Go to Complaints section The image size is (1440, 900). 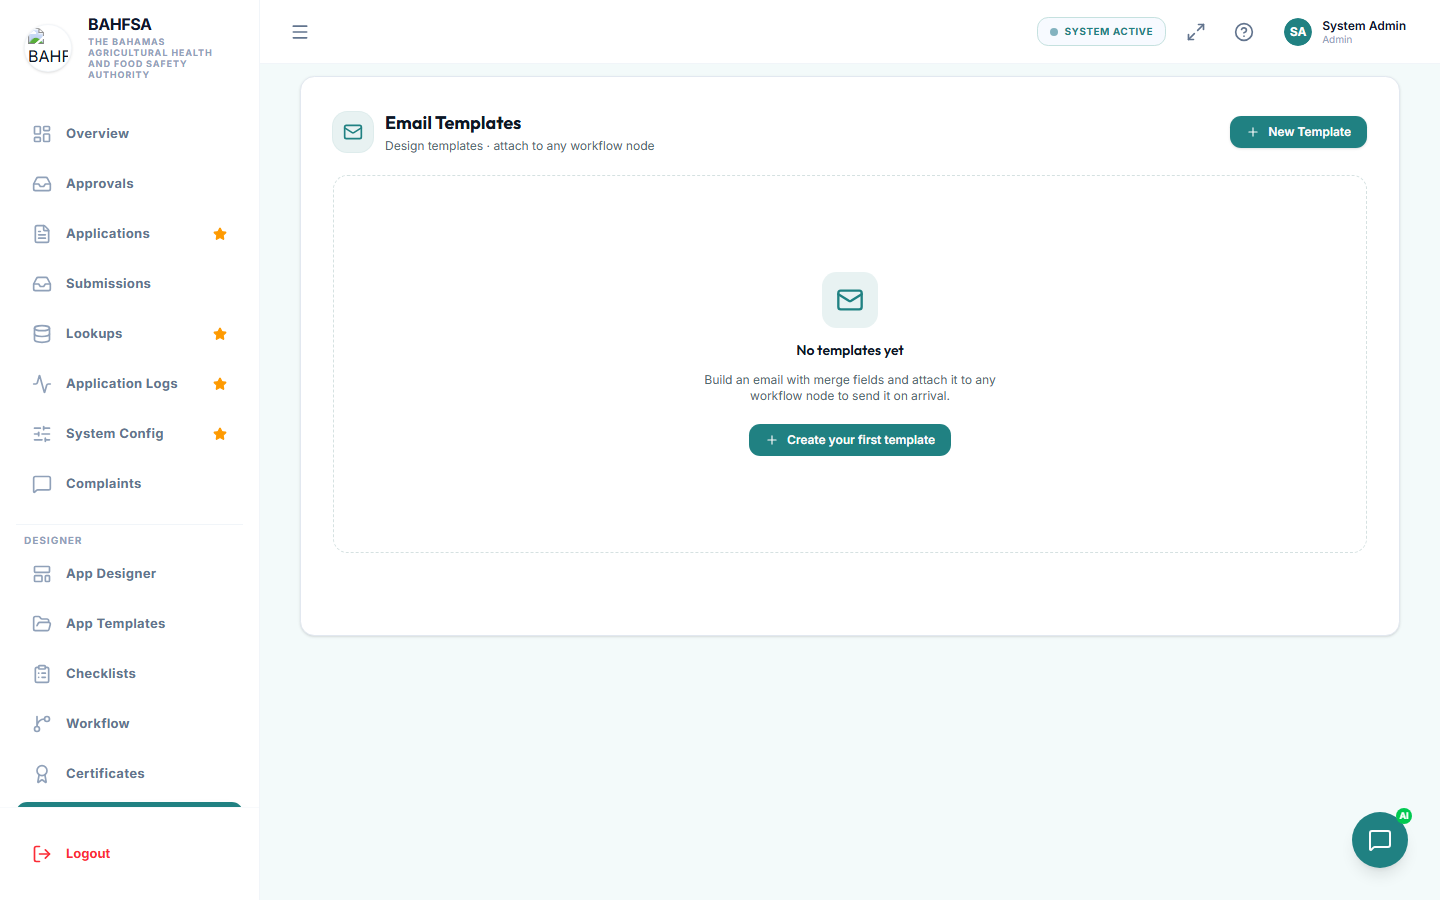(130, 484)
